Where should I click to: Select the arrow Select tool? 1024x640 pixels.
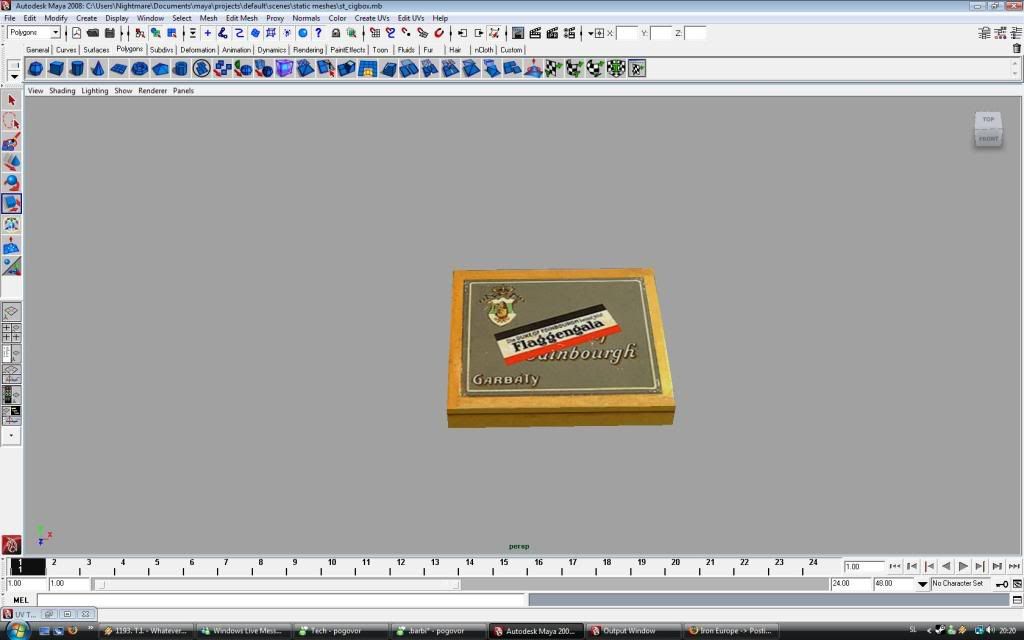click(11, 101)
